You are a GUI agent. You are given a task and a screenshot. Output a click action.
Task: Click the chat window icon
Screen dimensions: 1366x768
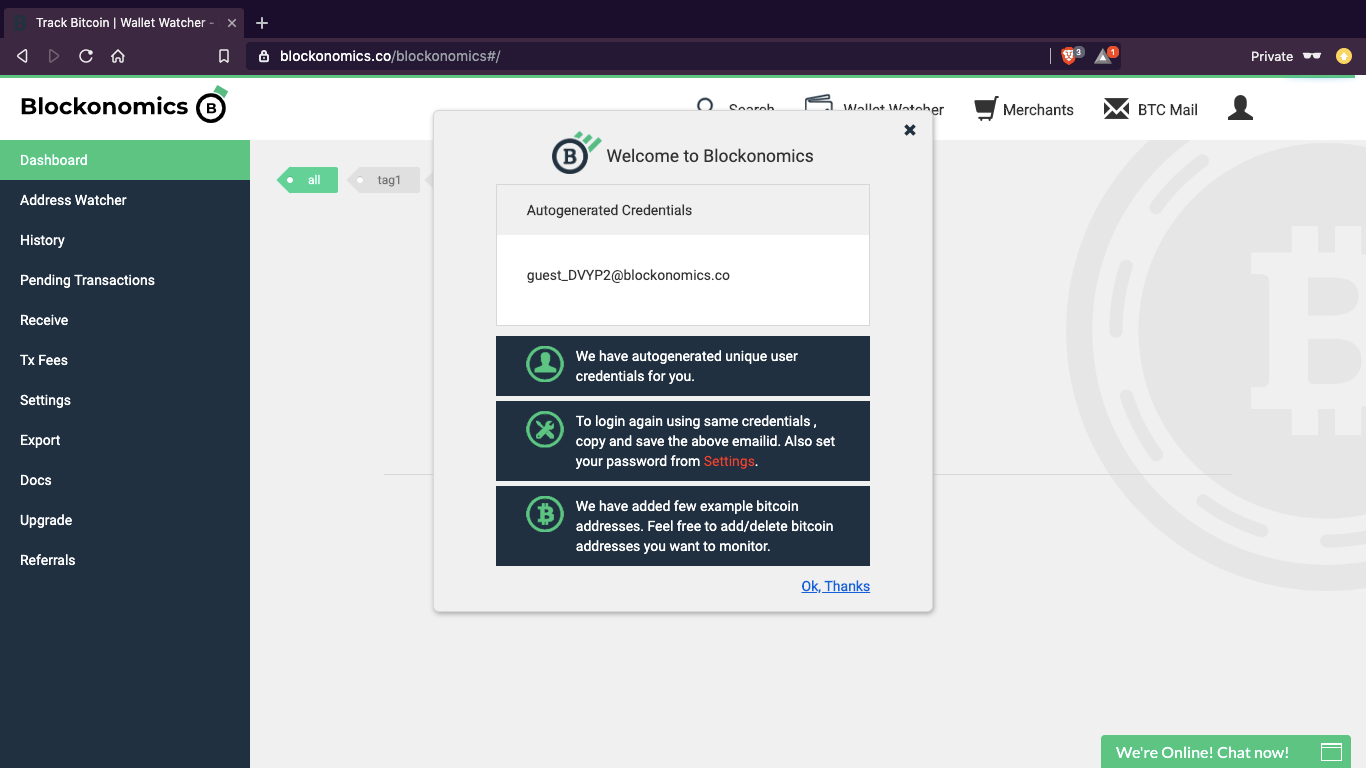tap(1331, 752)
